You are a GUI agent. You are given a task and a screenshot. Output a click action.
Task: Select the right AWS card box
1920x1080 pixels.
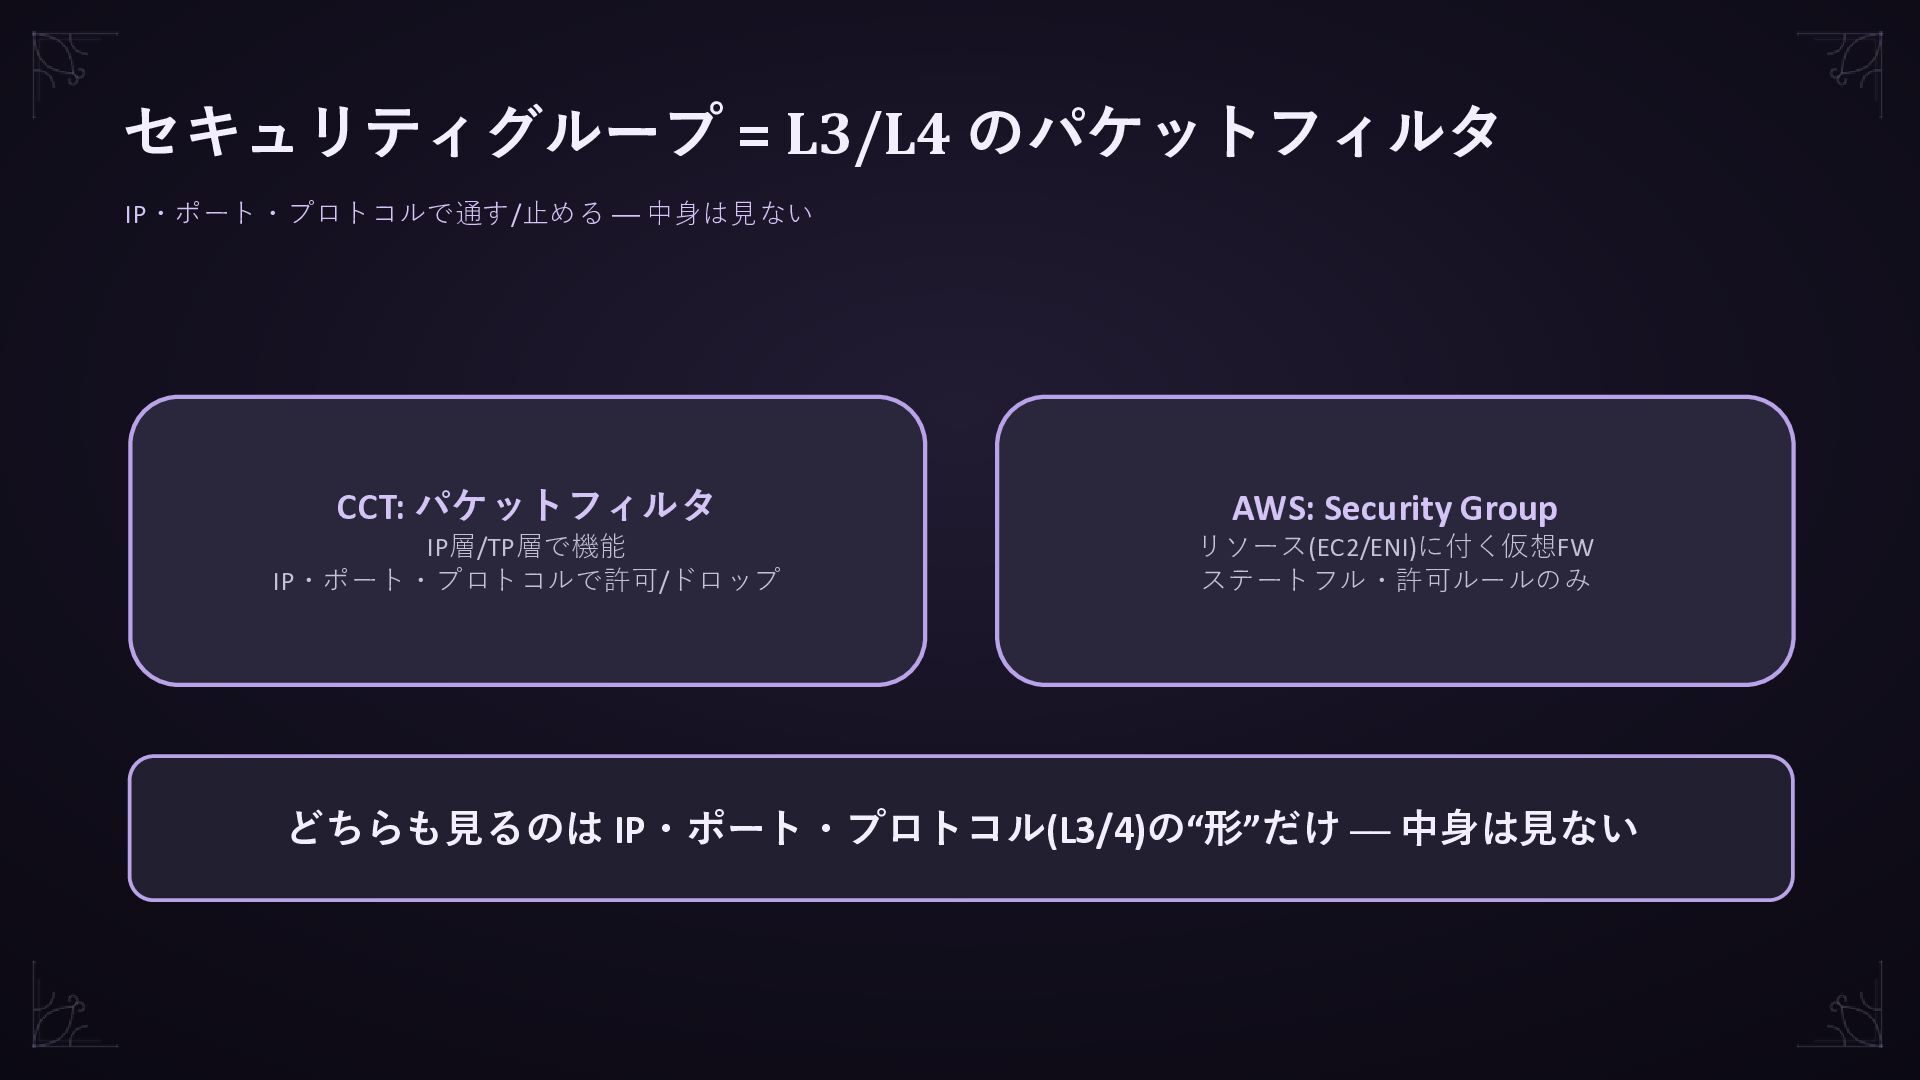[x=1395, y=541]
